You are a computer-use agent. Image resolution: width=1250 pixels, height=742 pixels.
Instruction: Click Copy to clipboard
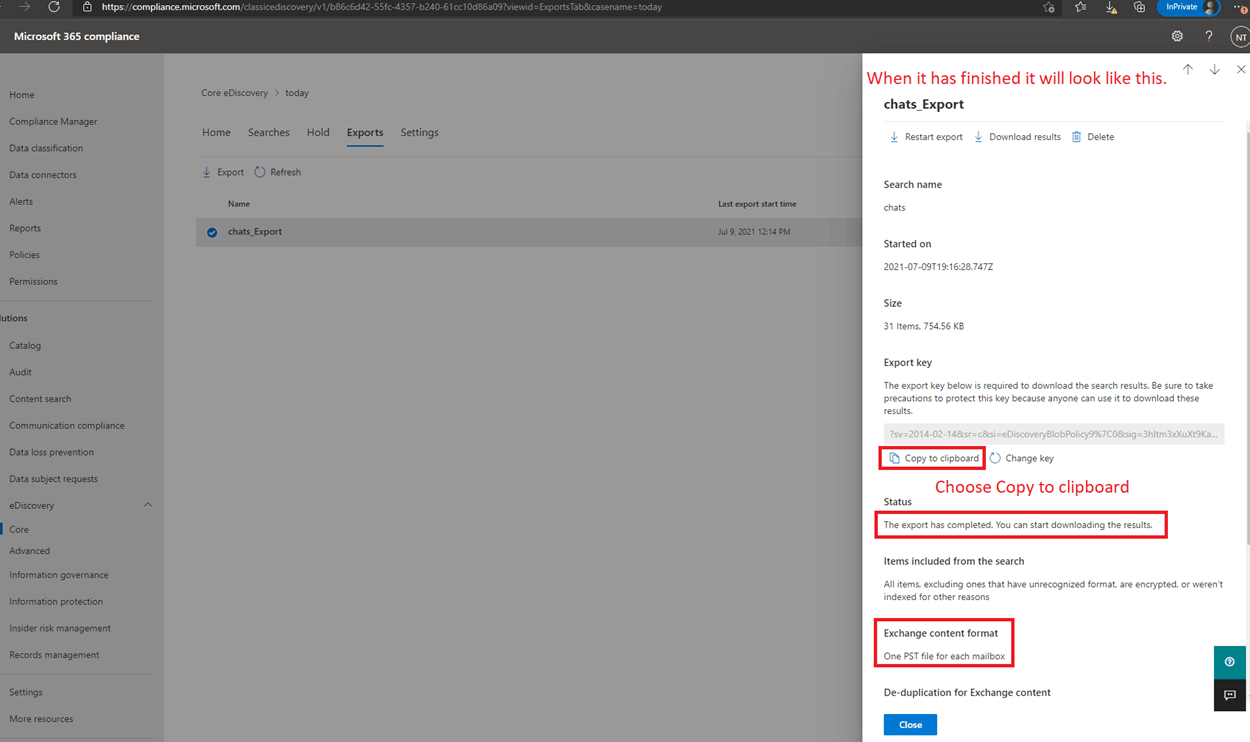pos(934,458)
